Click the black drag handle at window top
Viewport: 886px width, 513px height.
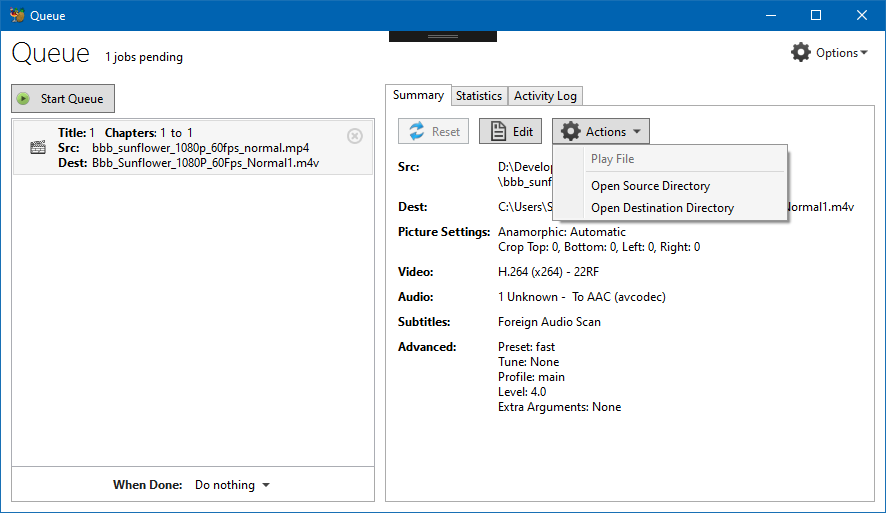pyautogui.click(x=443, y=36)
